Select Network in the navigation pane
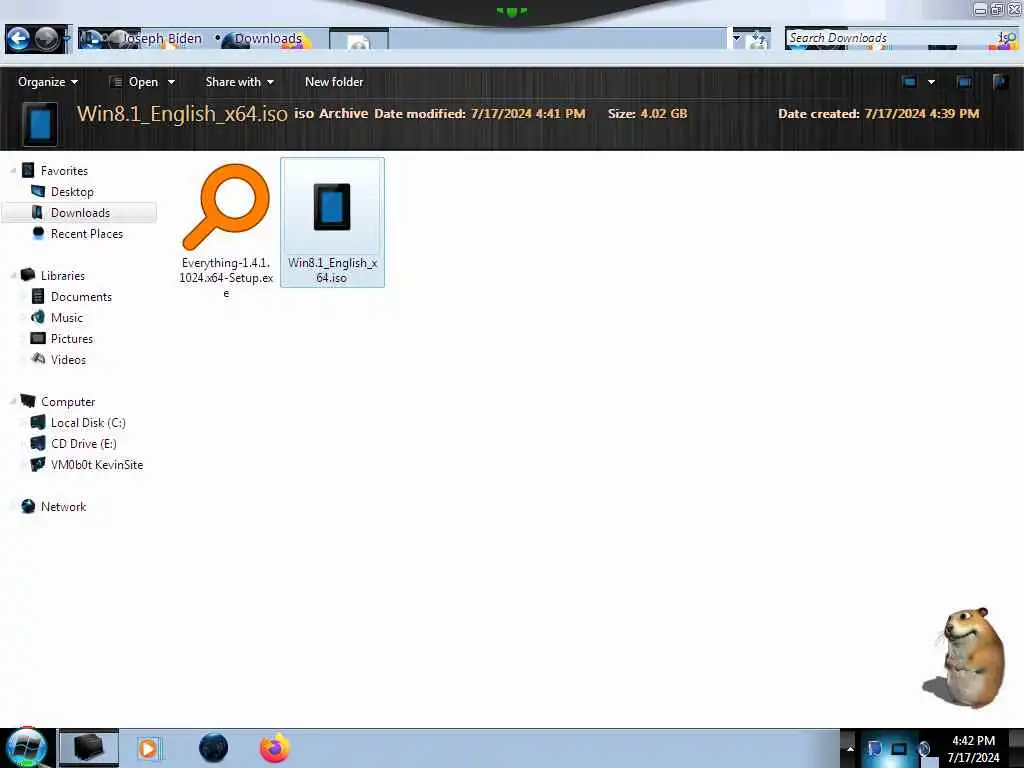 tap(63, 507)
